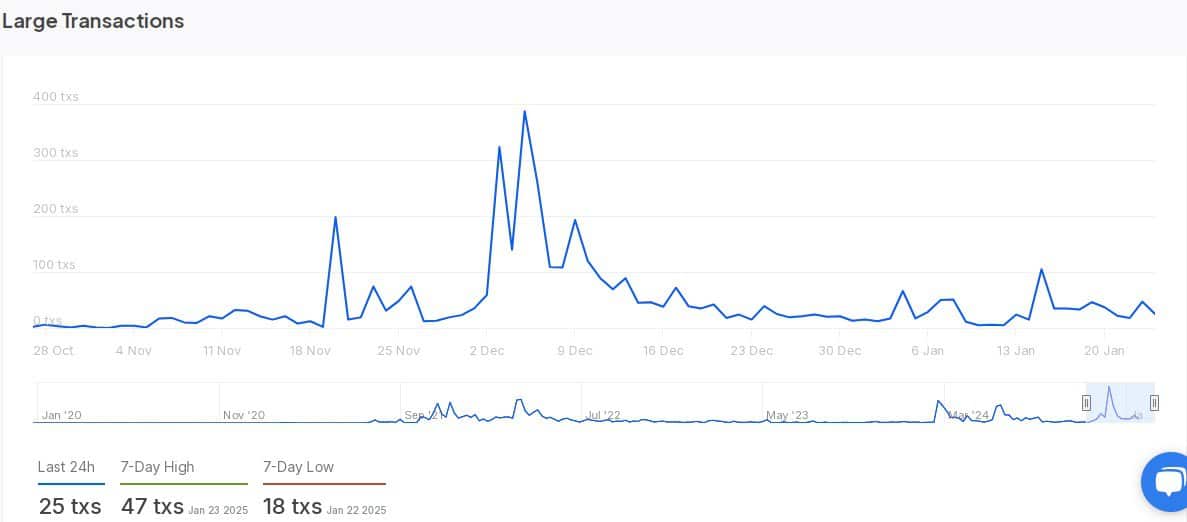1187x522 pixels.
Task: Click the 2 Dec x-axis label
Action: click(487, 351)
